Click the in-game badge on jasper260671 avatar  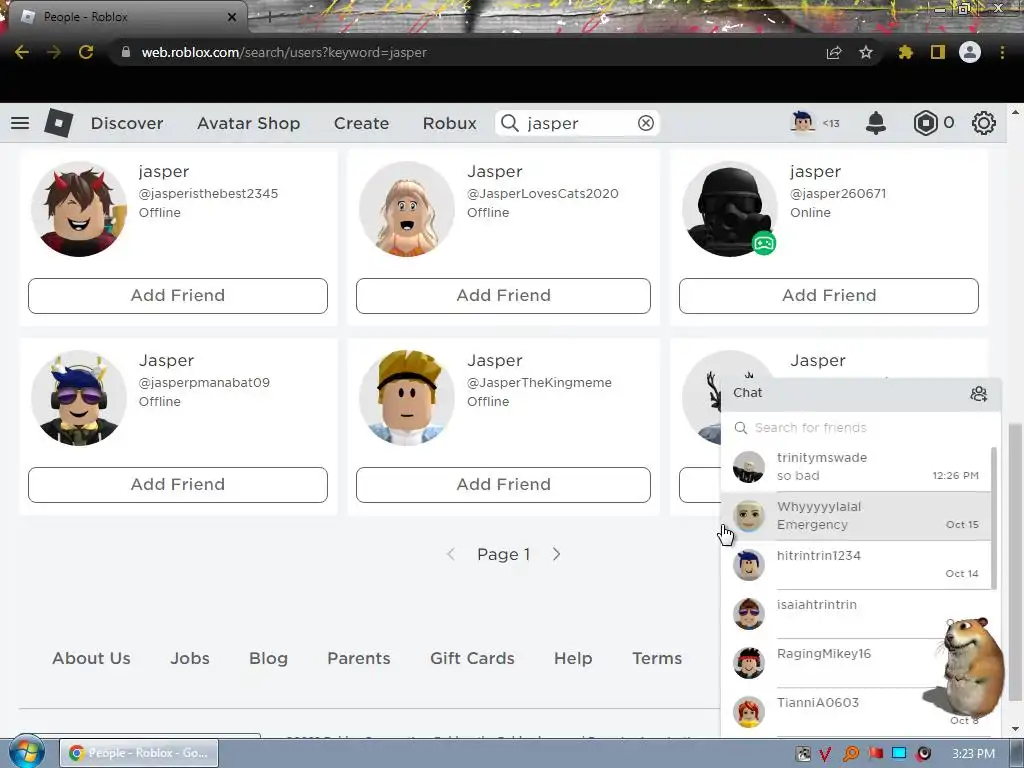(x=763, y=243)
